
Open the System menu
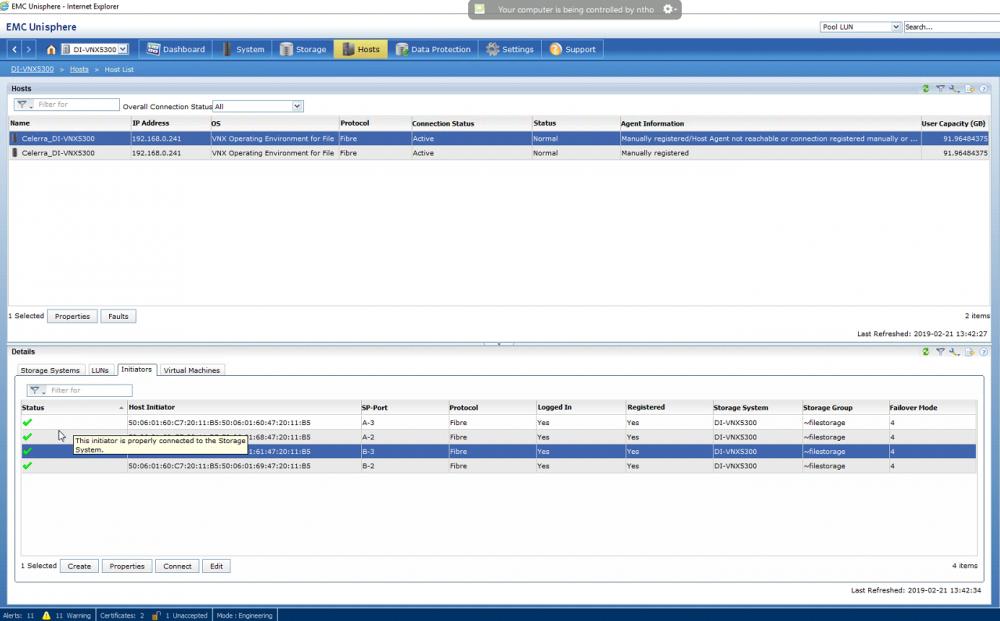coord(243,49)
